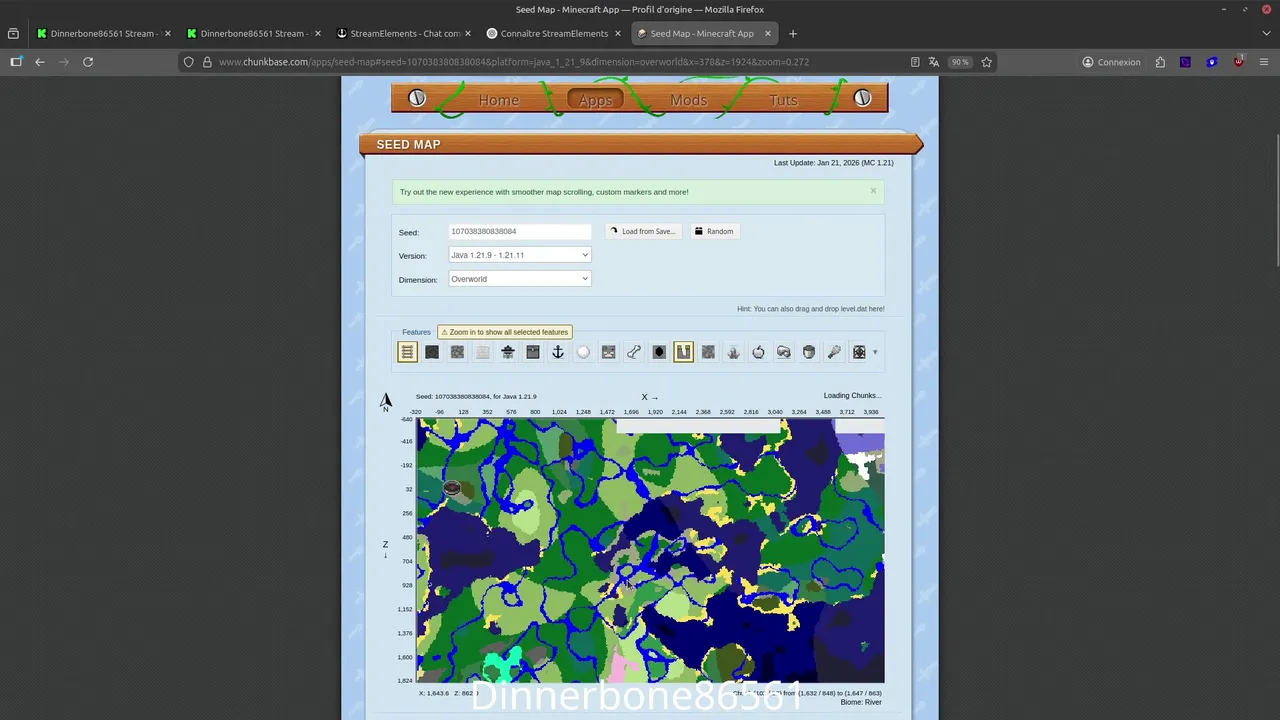This screenshot has width=1280, height=720.
Task: Switch to Connaître StreamElements tab
Action: click(554, 33)
